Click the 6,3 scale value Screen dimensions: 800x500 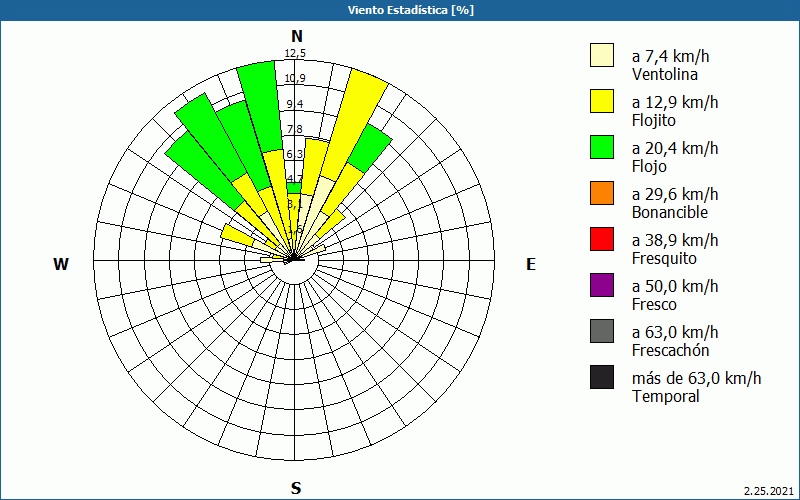(295, 154)
